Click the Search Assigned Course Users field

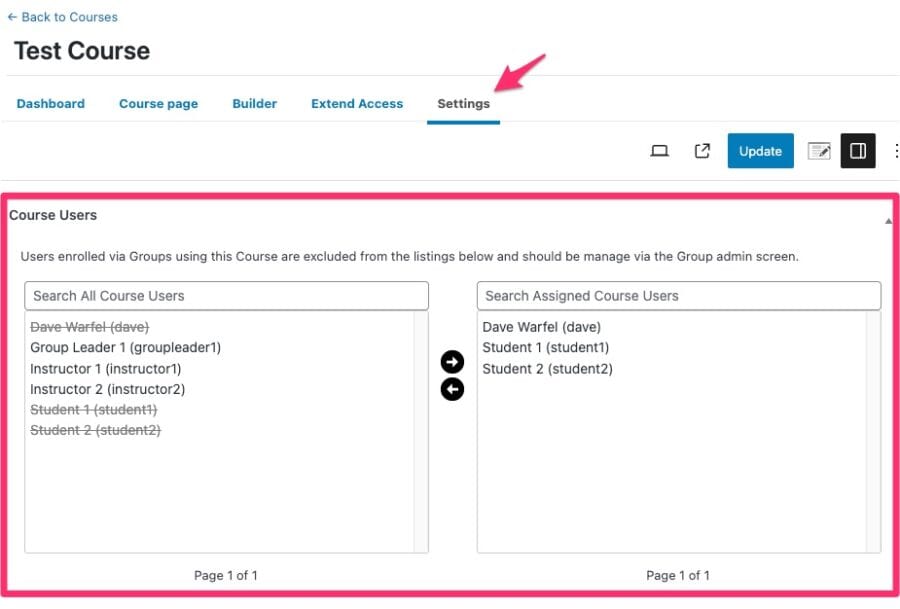(x=680, y=295)
